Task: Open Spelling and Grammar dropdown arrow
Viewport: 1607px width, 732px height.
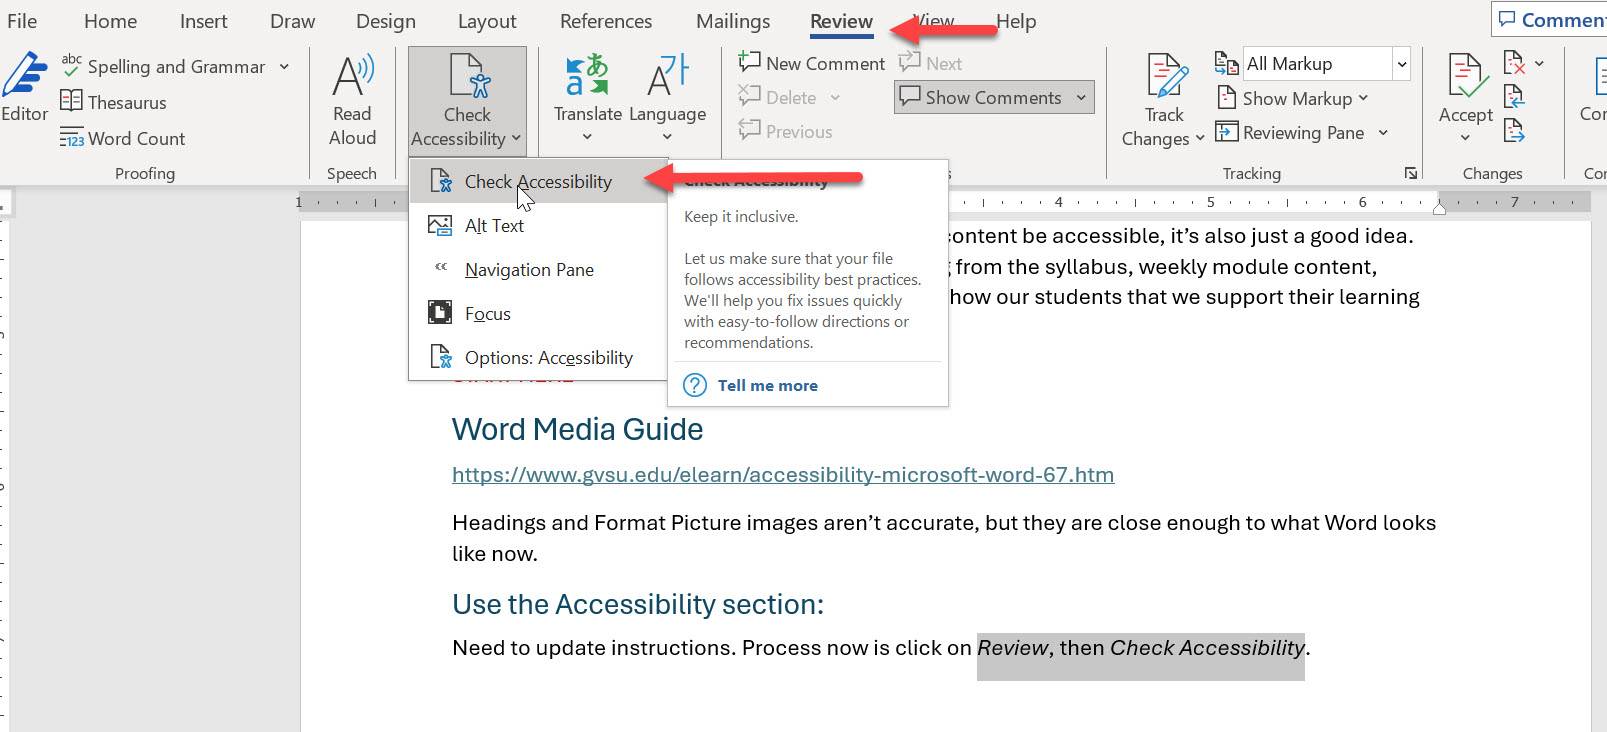Action: pyautogui.click(x=284, y=67)
